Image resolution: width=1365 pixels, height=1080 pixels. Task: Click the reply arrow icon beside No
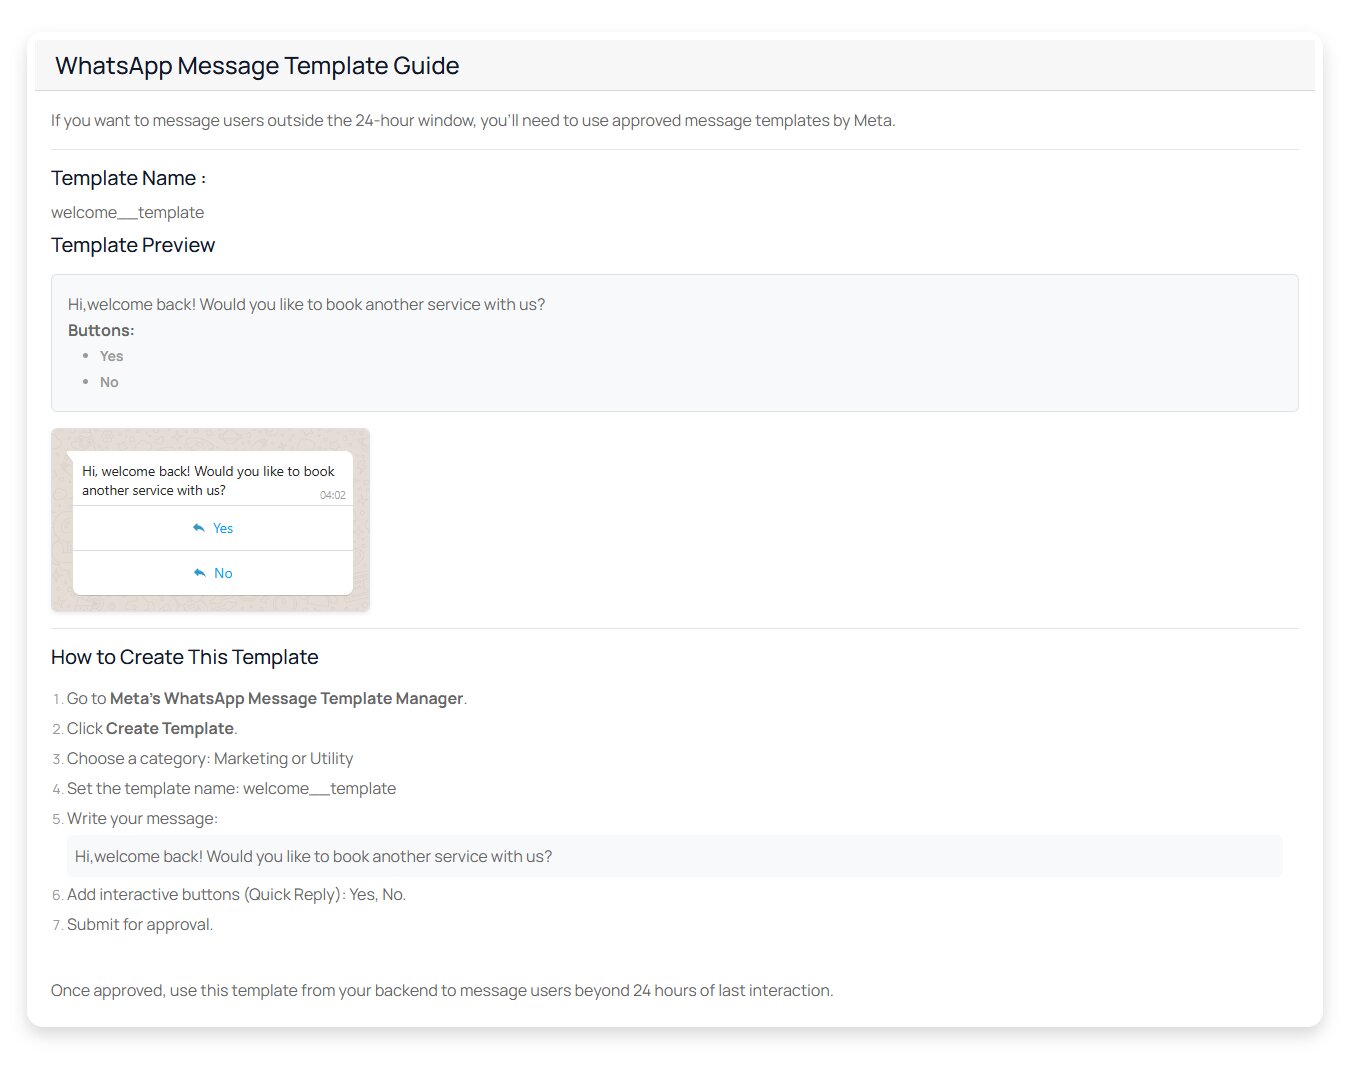pos(200,572)
